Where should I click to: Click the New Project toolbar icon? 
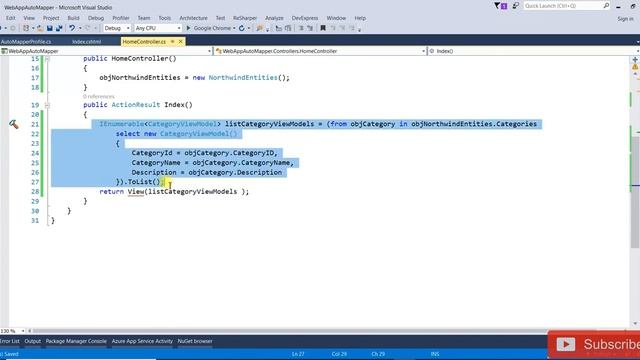tap(26, 28)
